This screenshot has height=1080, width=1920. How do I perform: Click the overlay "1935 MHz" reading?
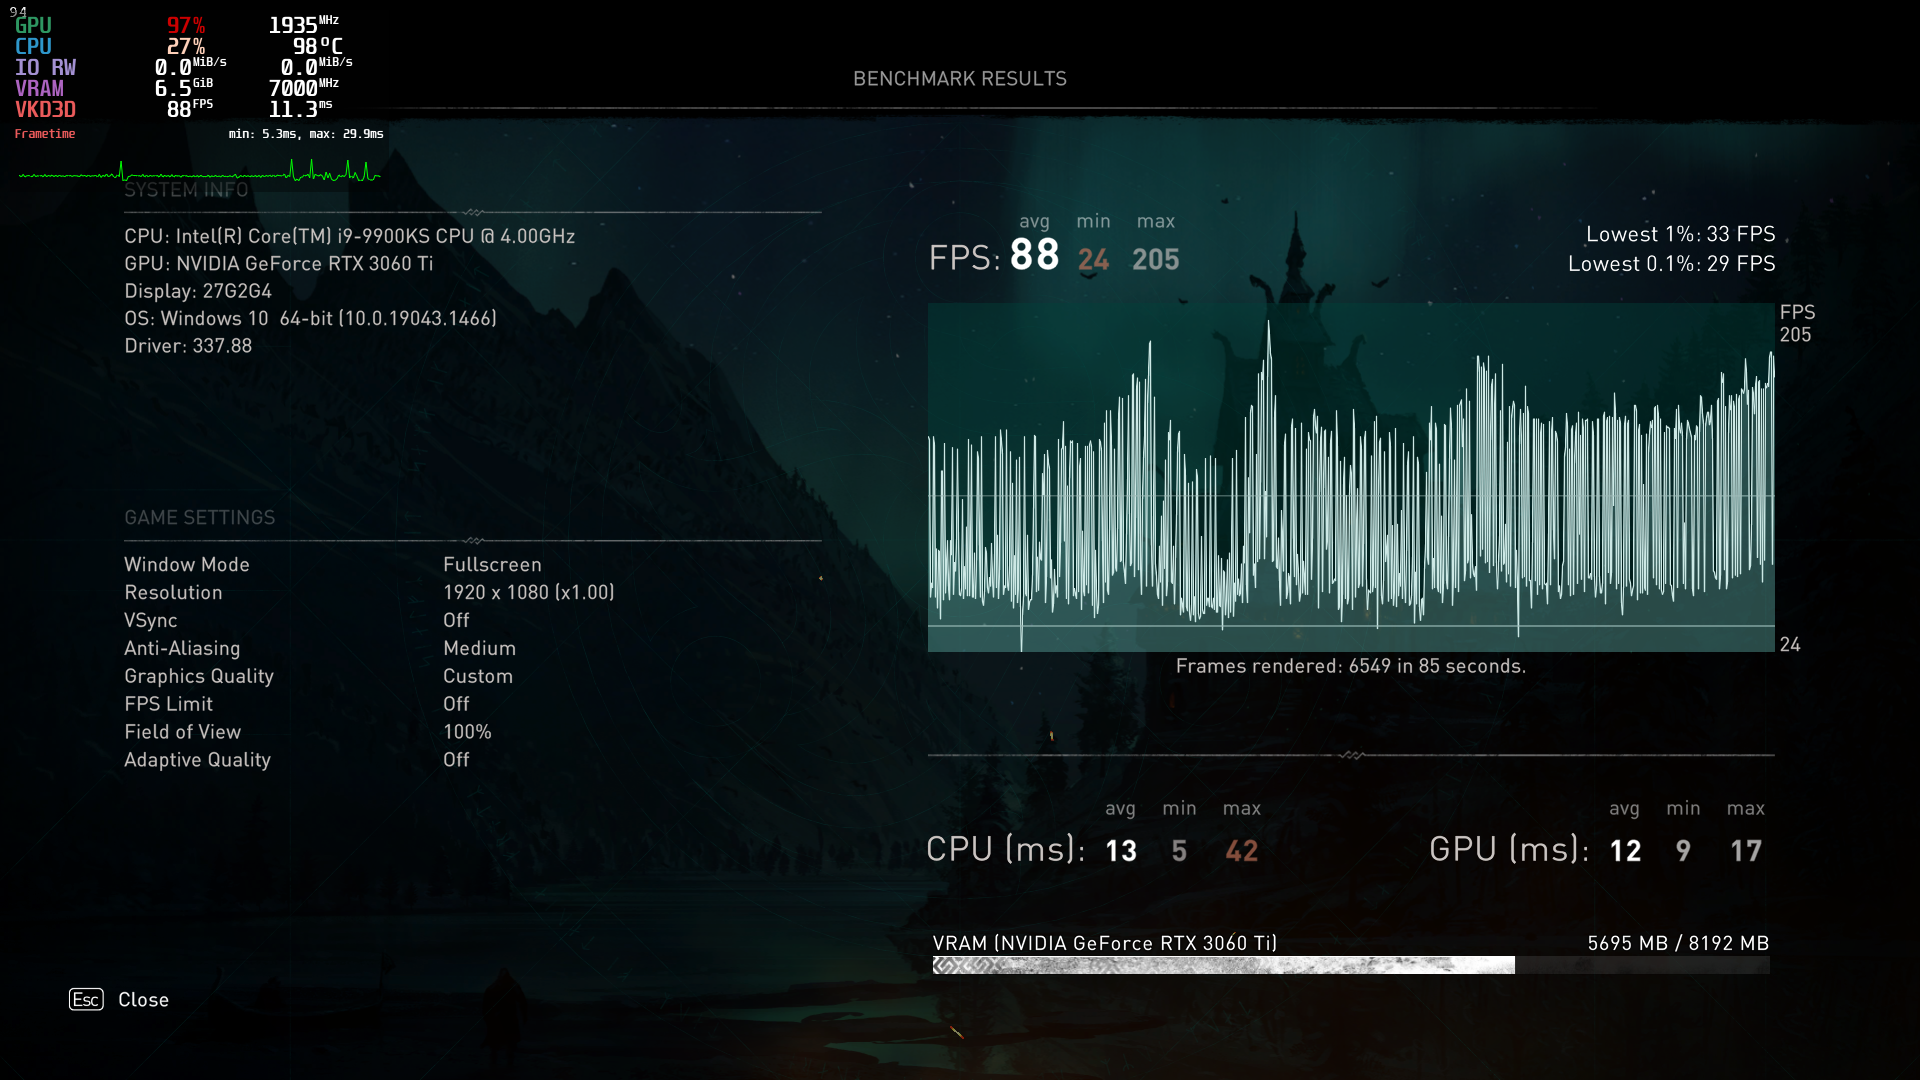click(x=304, y=25)
